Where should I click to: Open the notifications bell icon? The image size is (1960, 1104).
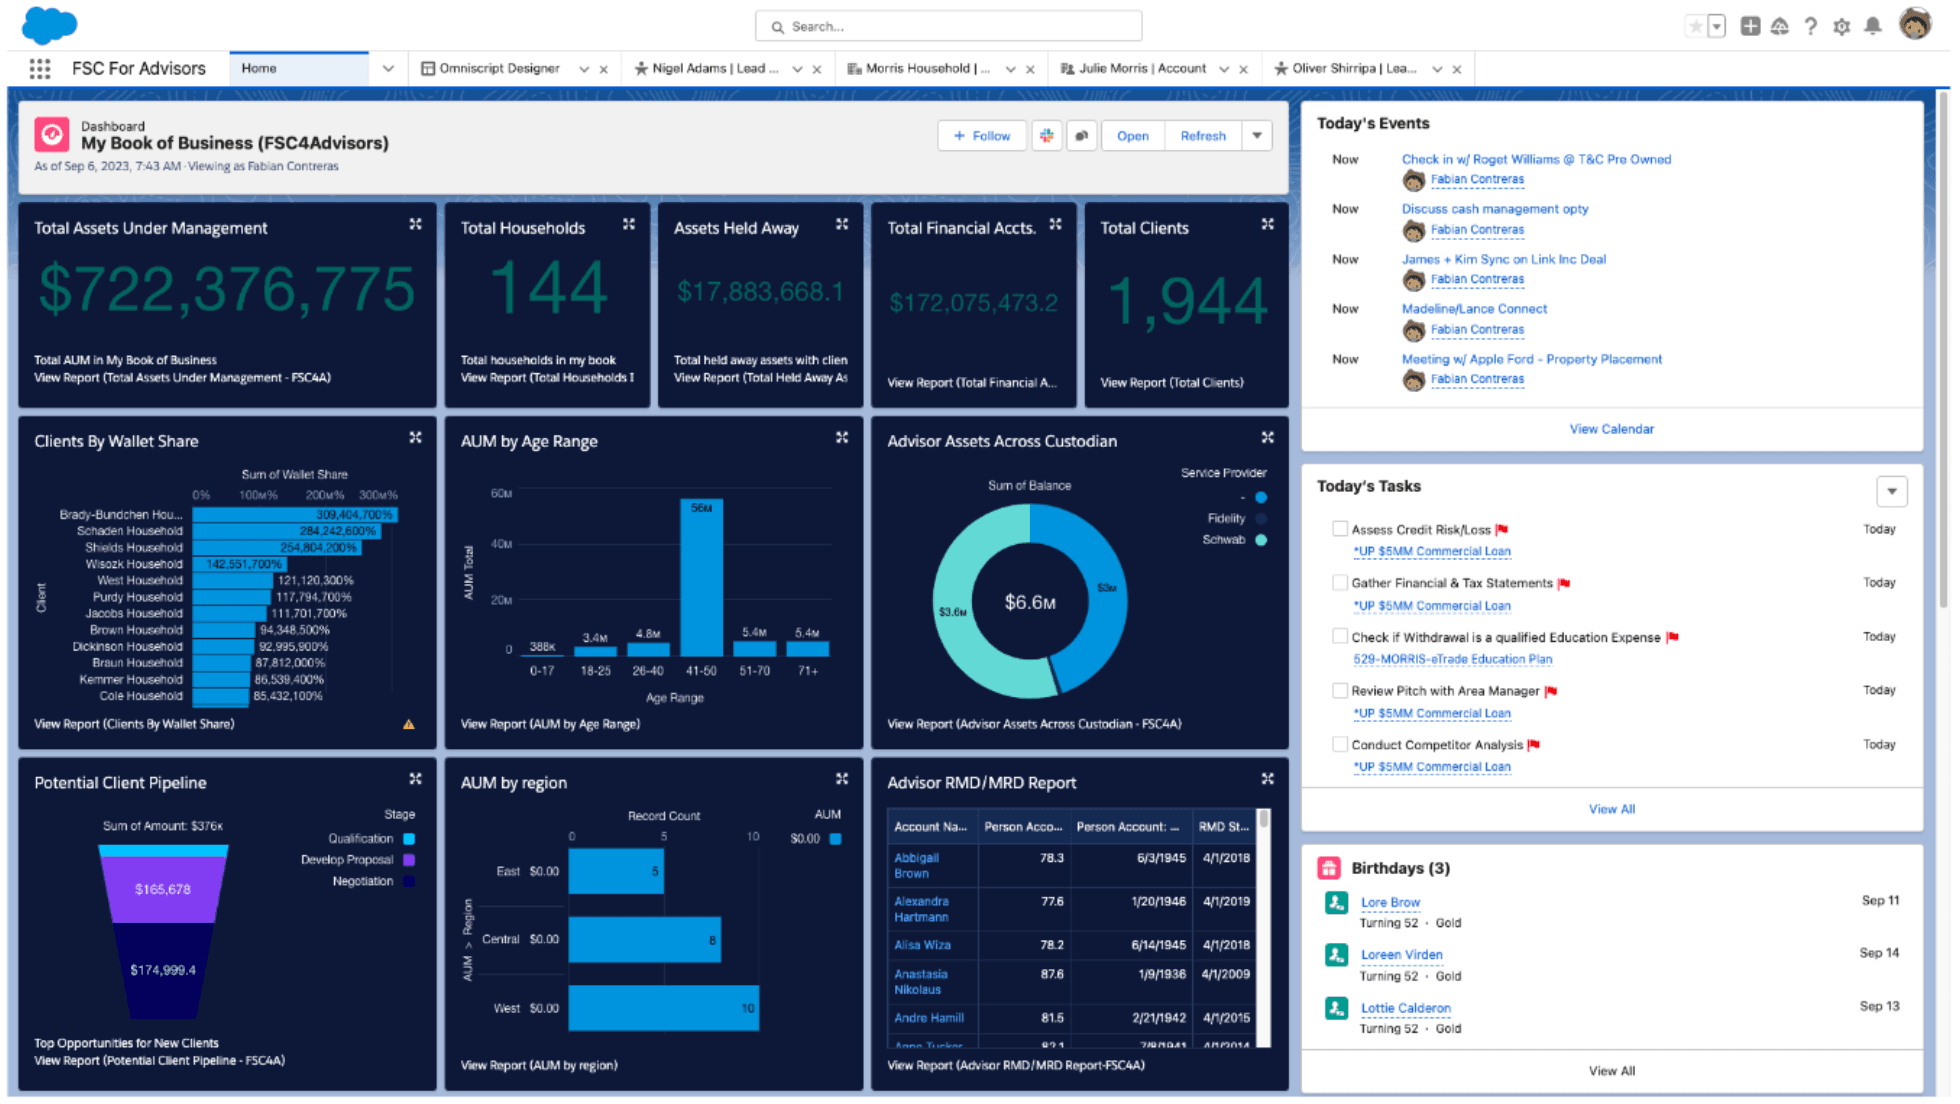1873,27
